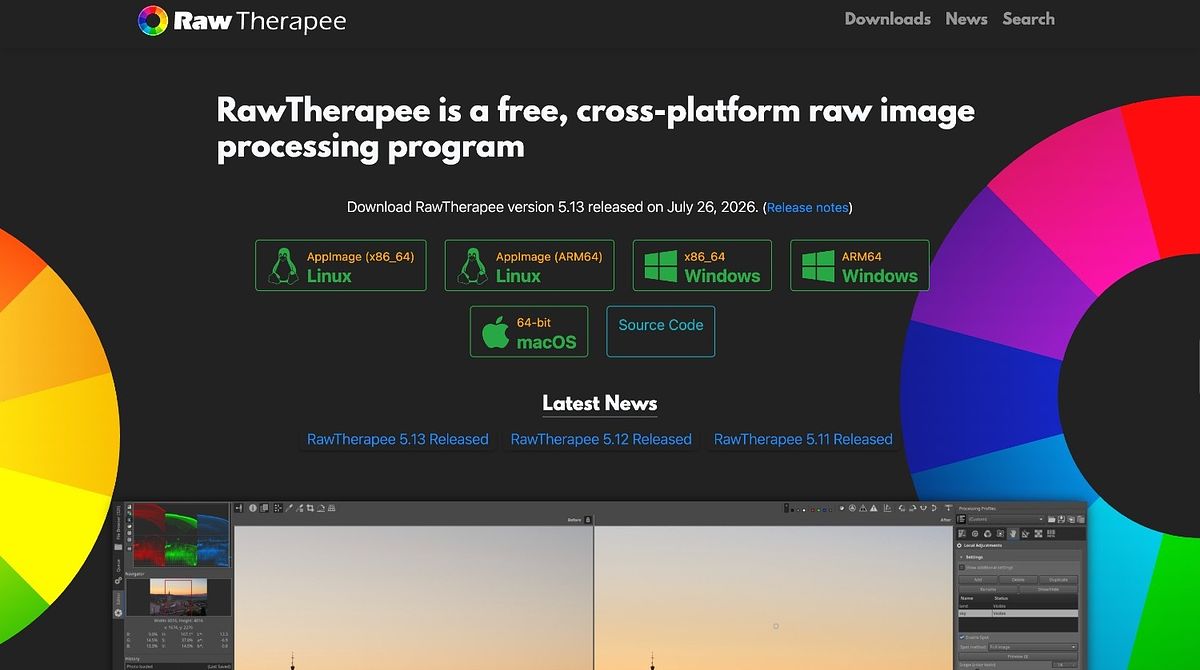Go to the News section in navigation
This screenshot has width=1200, height=670.
[x=966, y=19]
